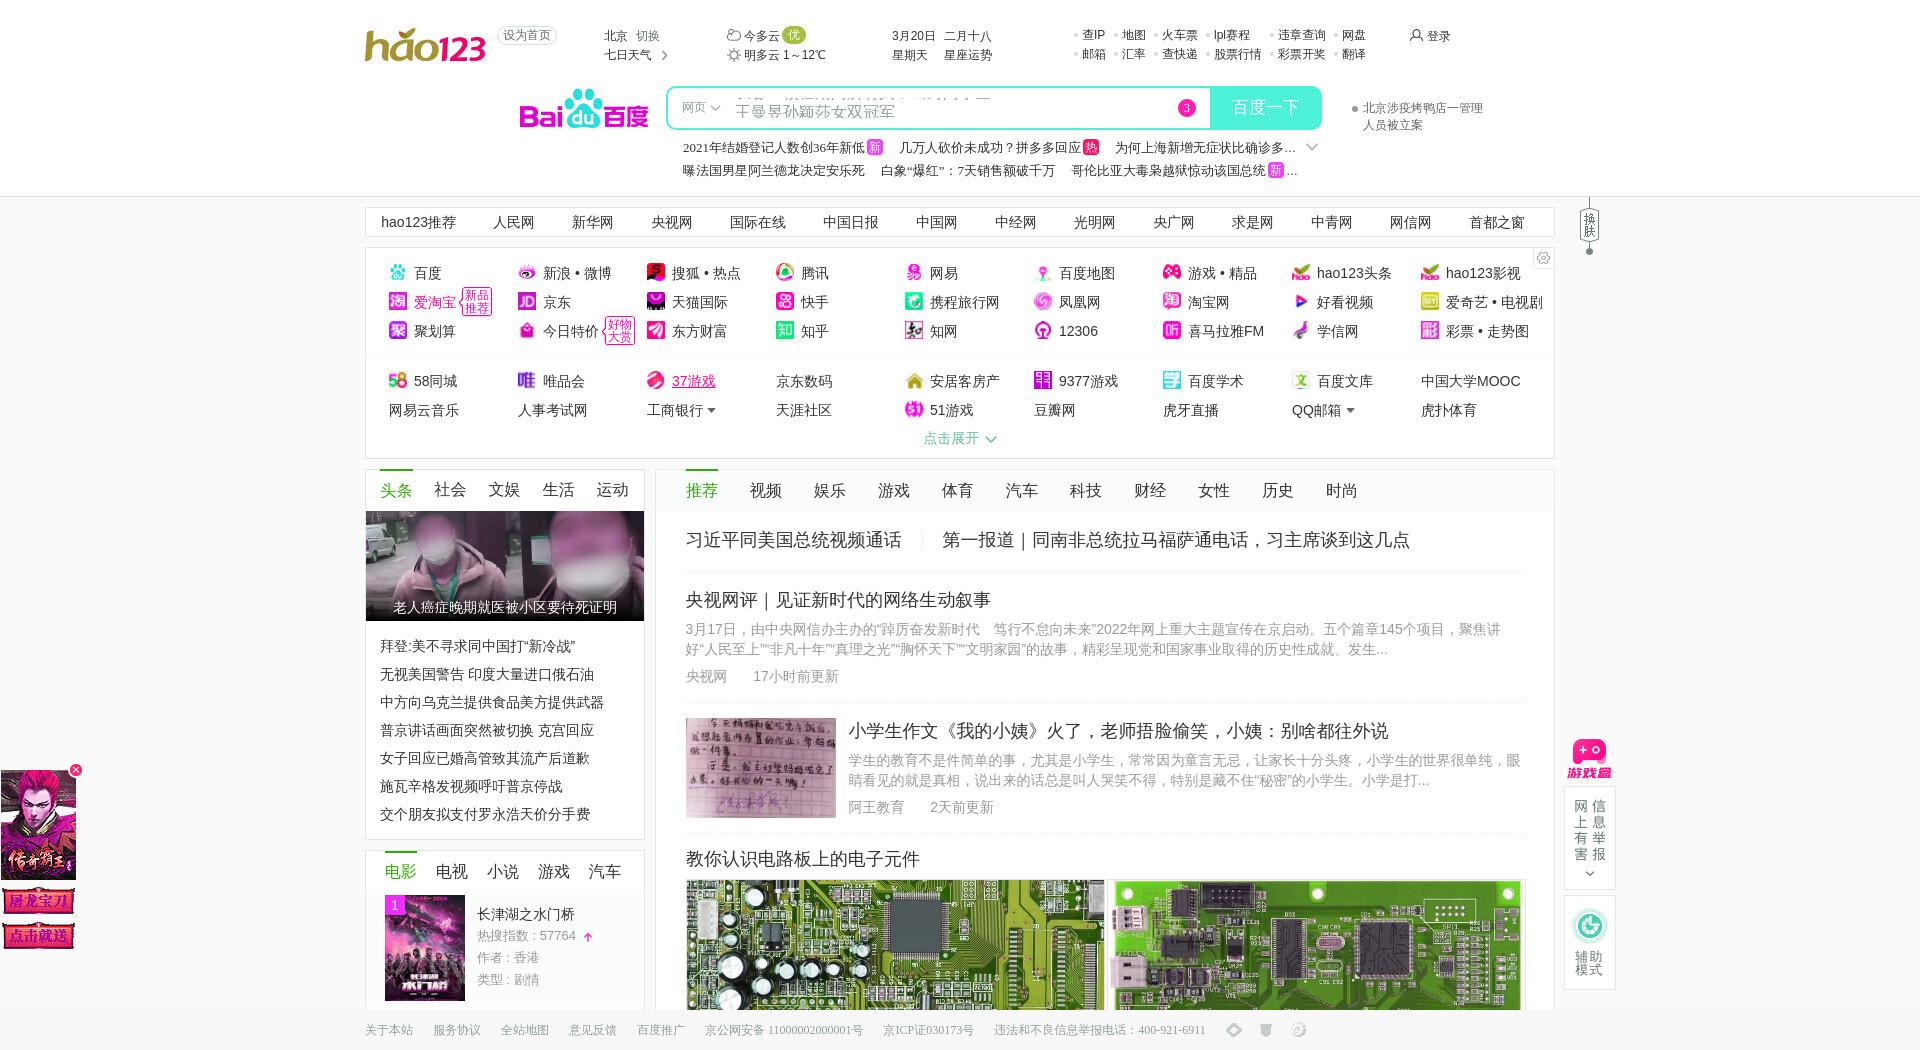
Task: Expand 七日天气 weather arrow
Action: click(x=665, y=55)
